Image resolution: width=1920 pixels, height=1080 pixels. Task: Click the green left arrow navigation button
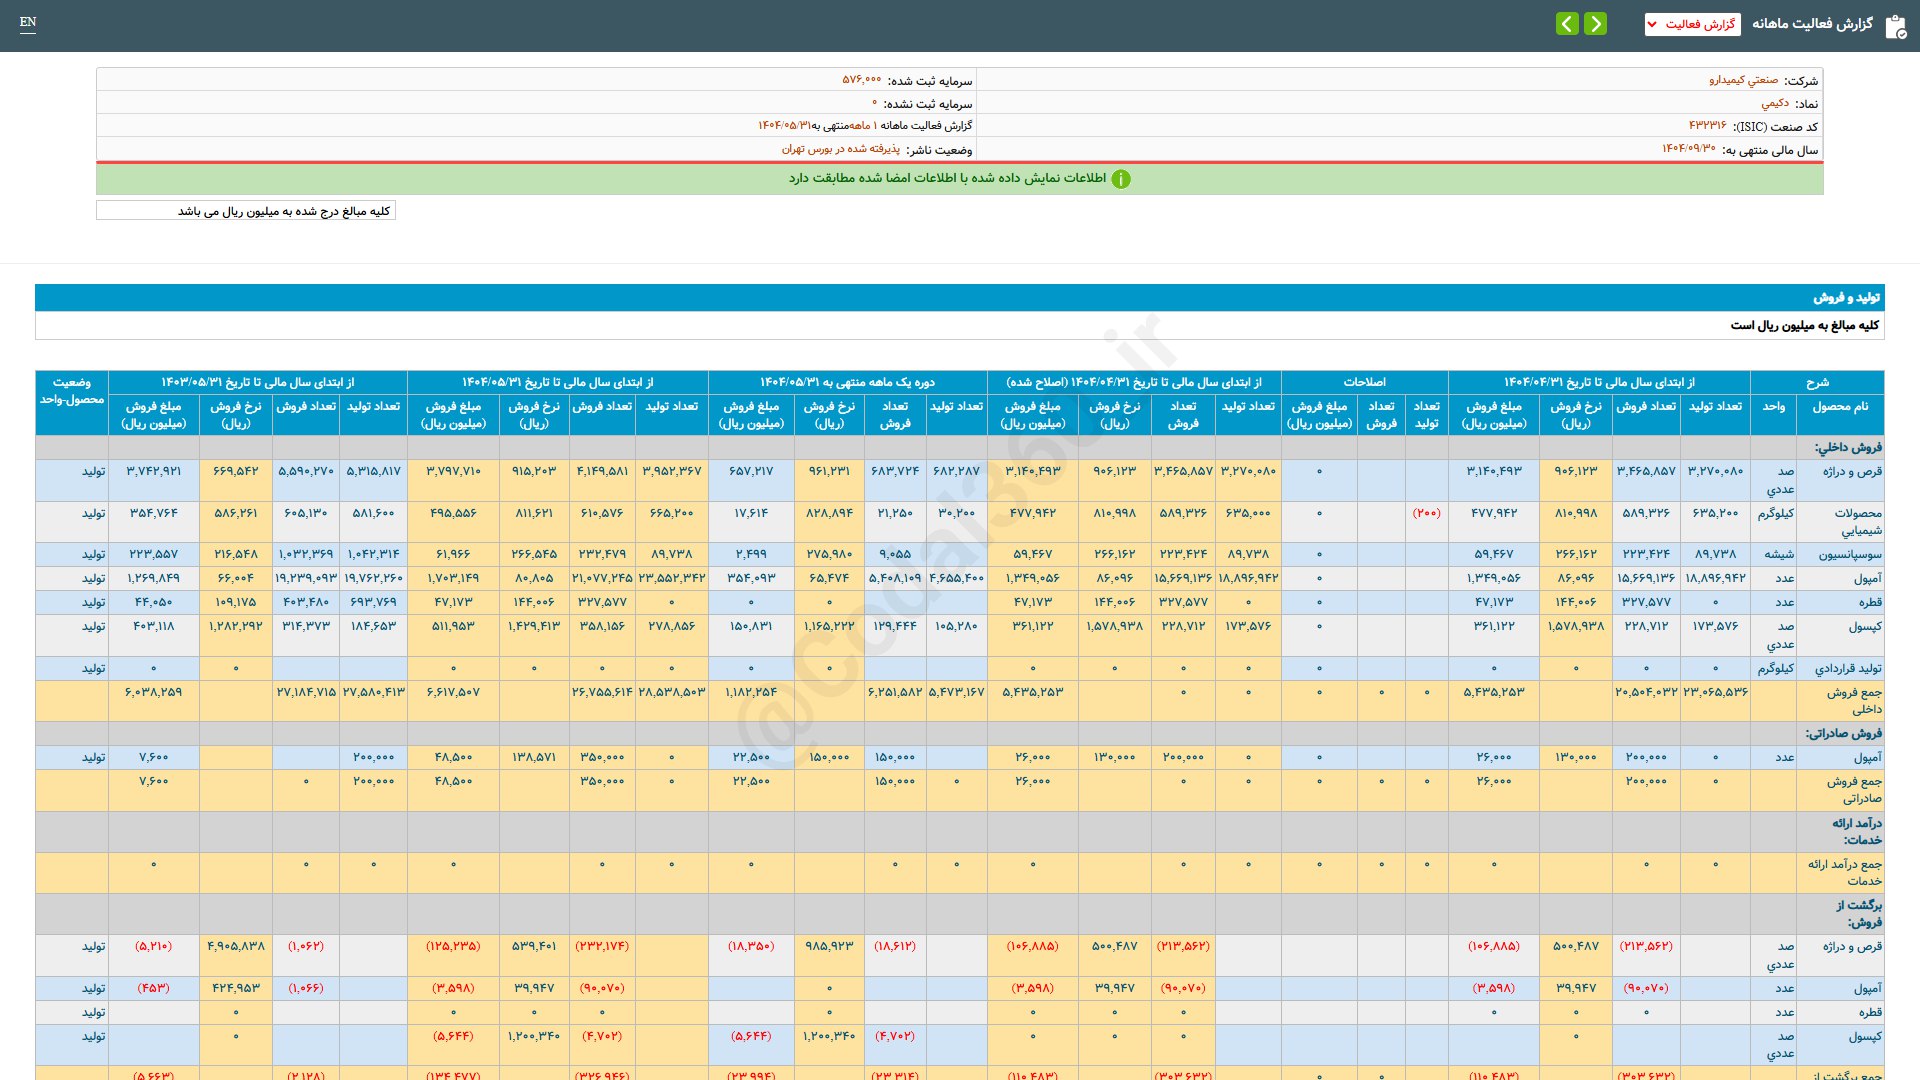click(1567, 23)
